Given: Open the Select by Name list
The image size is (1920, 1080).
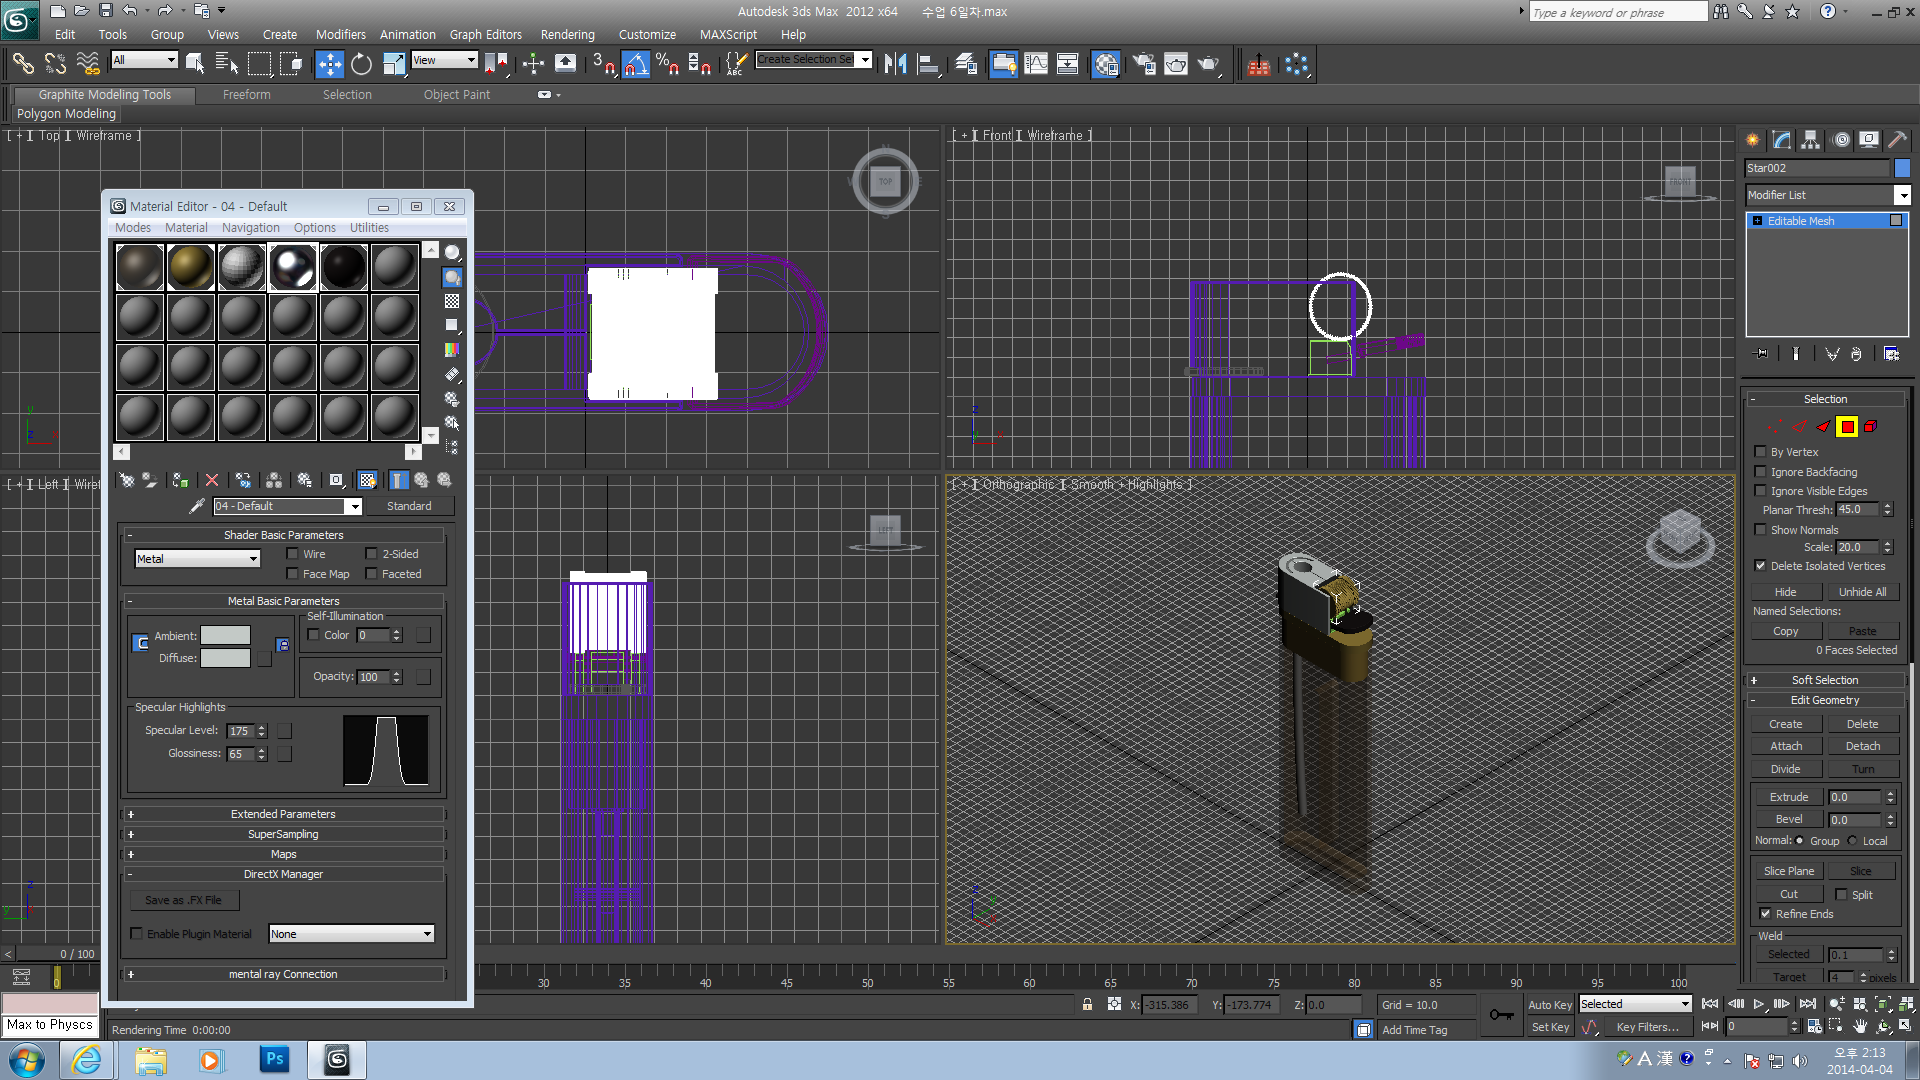Looking at the screenshot, I should (x=227, y=64).
